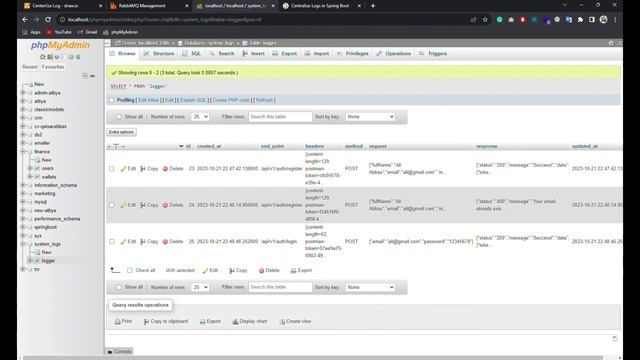The width and height of the screenshot is (640, 360).
Task: Click the Edit inline link
Action: tap(149, 100)
